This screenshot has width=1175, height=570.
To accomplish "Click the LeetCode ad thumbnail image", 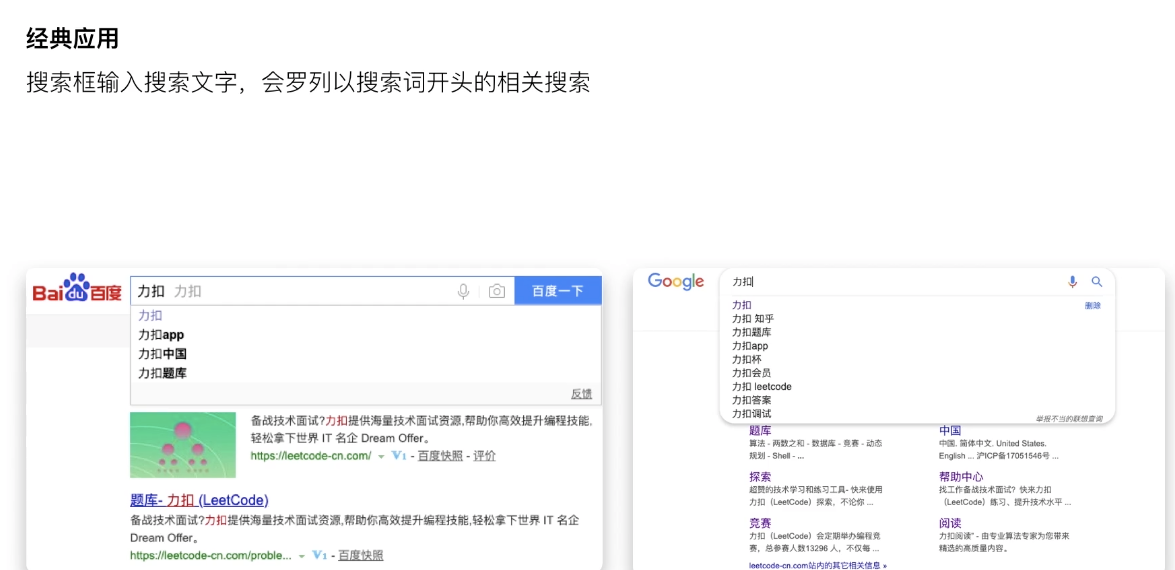I will (x=183, y=445).
